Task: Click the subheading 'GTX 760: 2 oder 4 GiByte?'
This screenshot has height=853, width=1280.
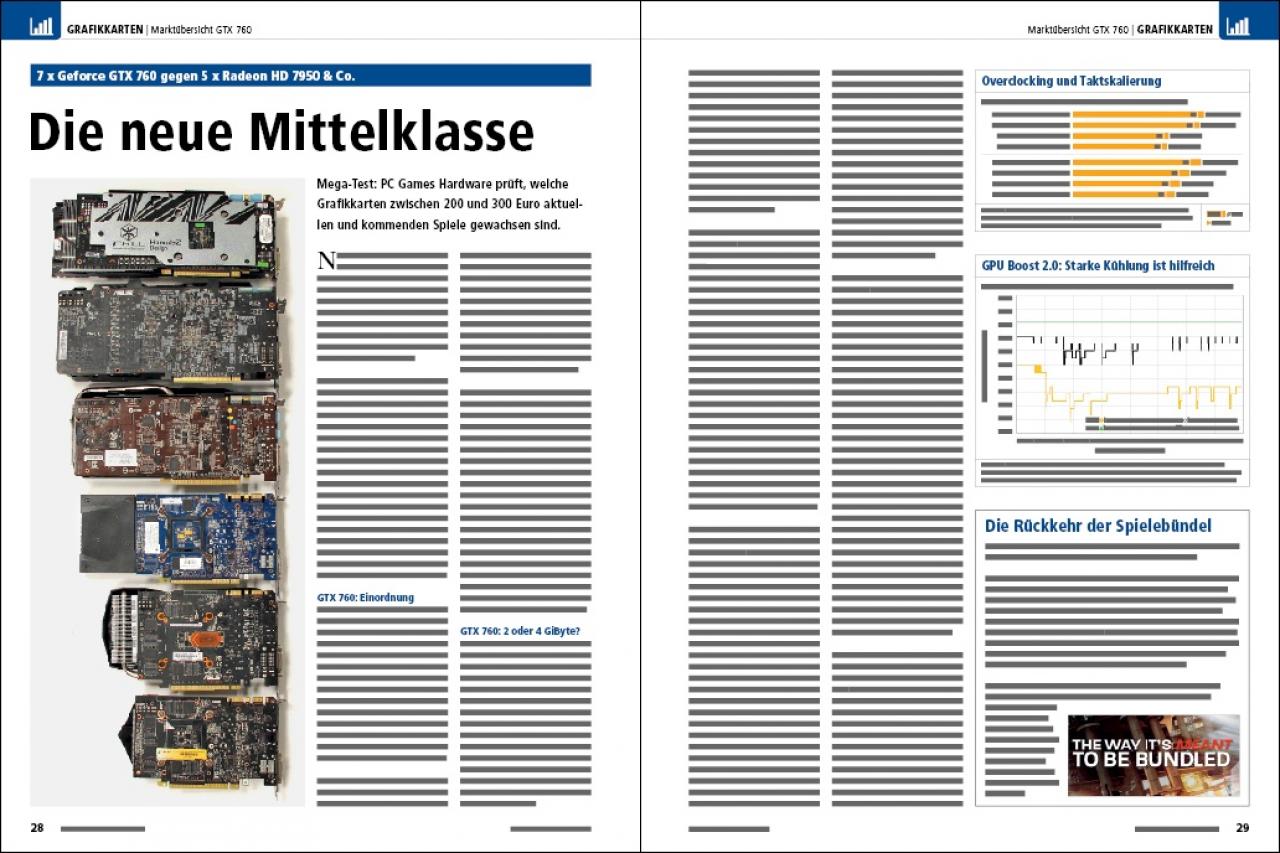Action: pos(520,631)
